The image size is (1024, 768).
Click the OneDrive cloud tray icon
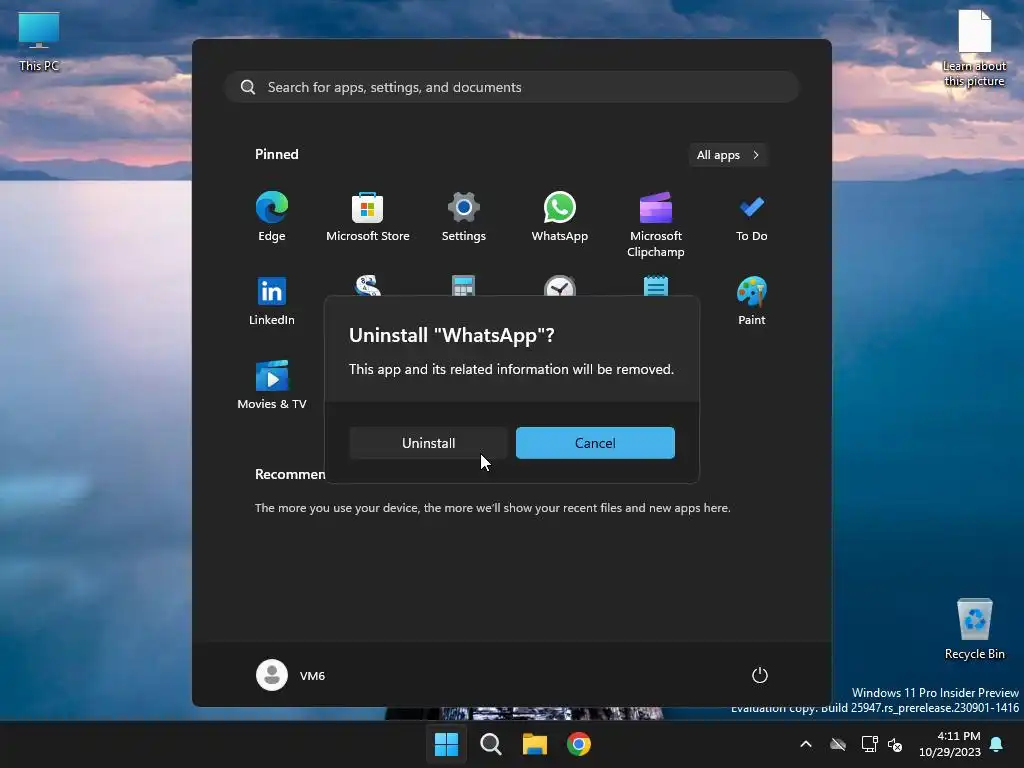pos(838,744)
